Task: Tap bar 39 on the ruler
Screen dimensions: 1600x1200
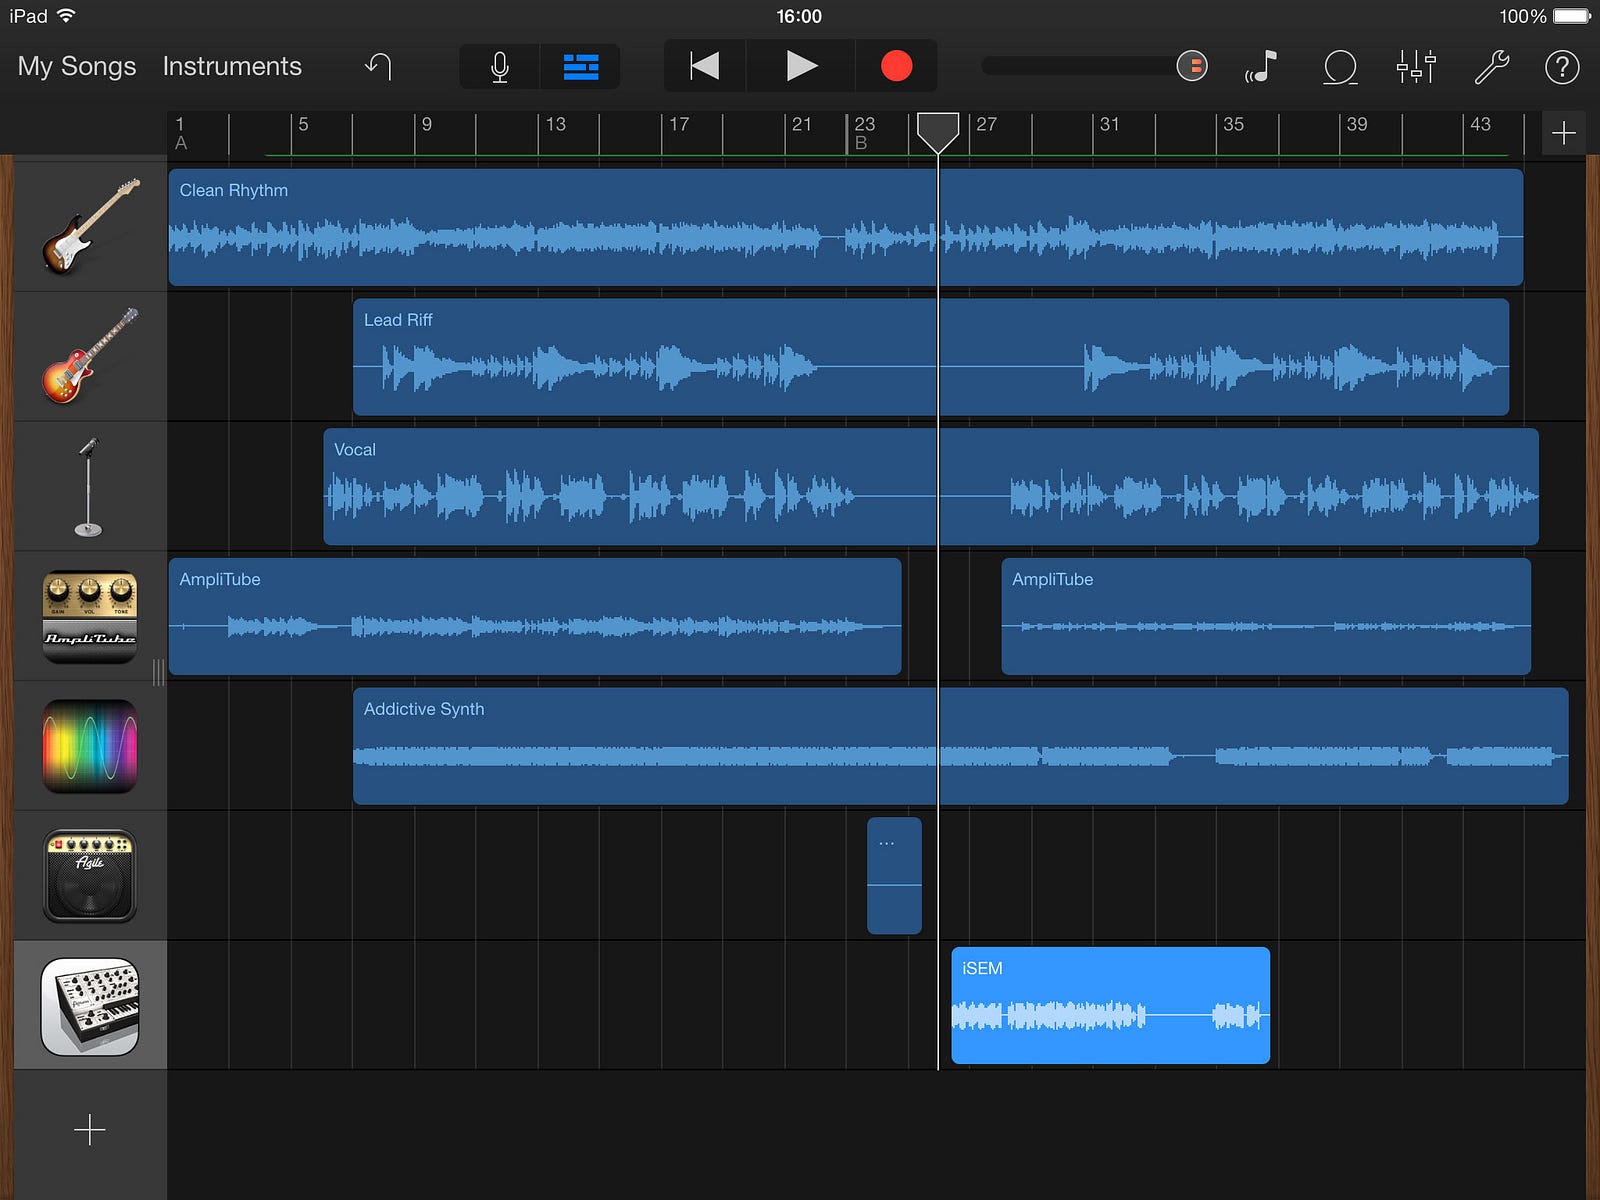Action: point(1357,124)
